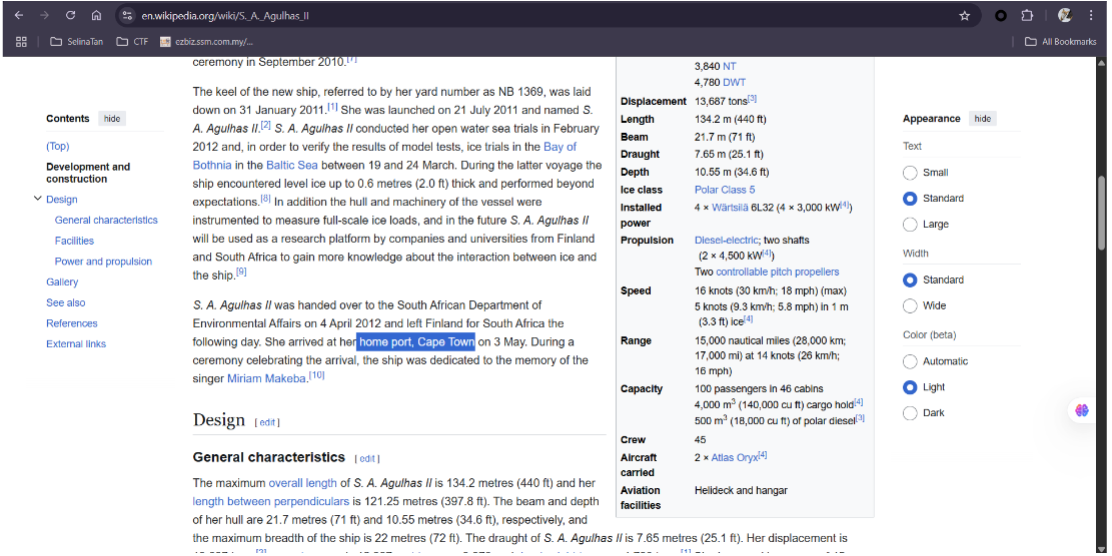The height and width of the screenshot is (556, 1112).
Task: Jump to (Top) in Contents
Action: point(57,146)
